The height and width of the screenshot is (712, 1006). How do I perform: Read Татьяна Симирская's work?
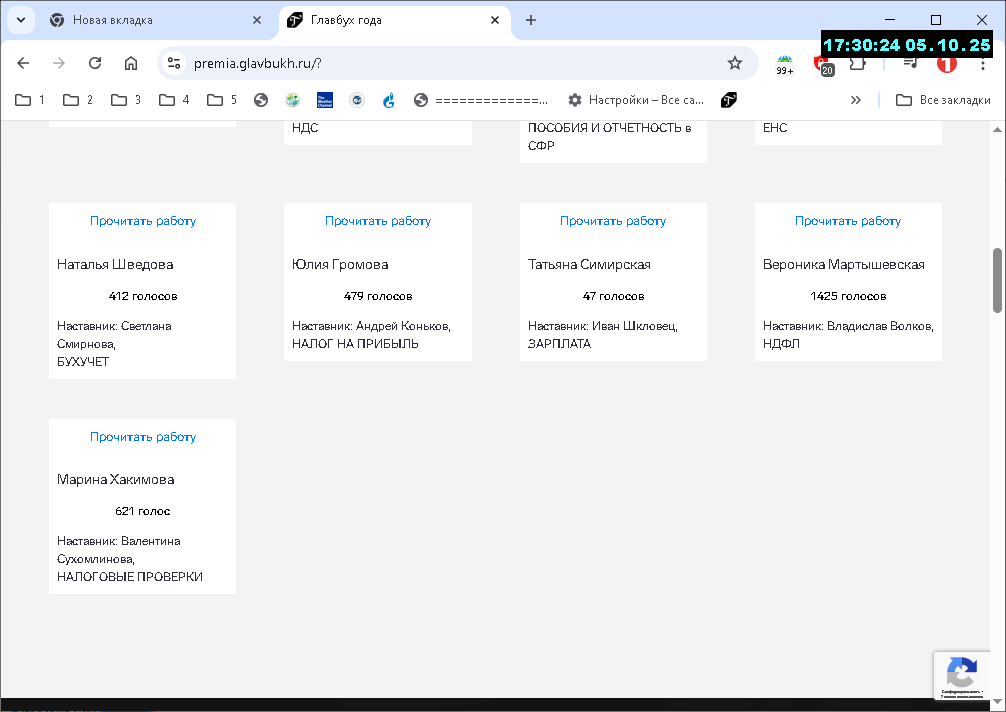[613, 221]
